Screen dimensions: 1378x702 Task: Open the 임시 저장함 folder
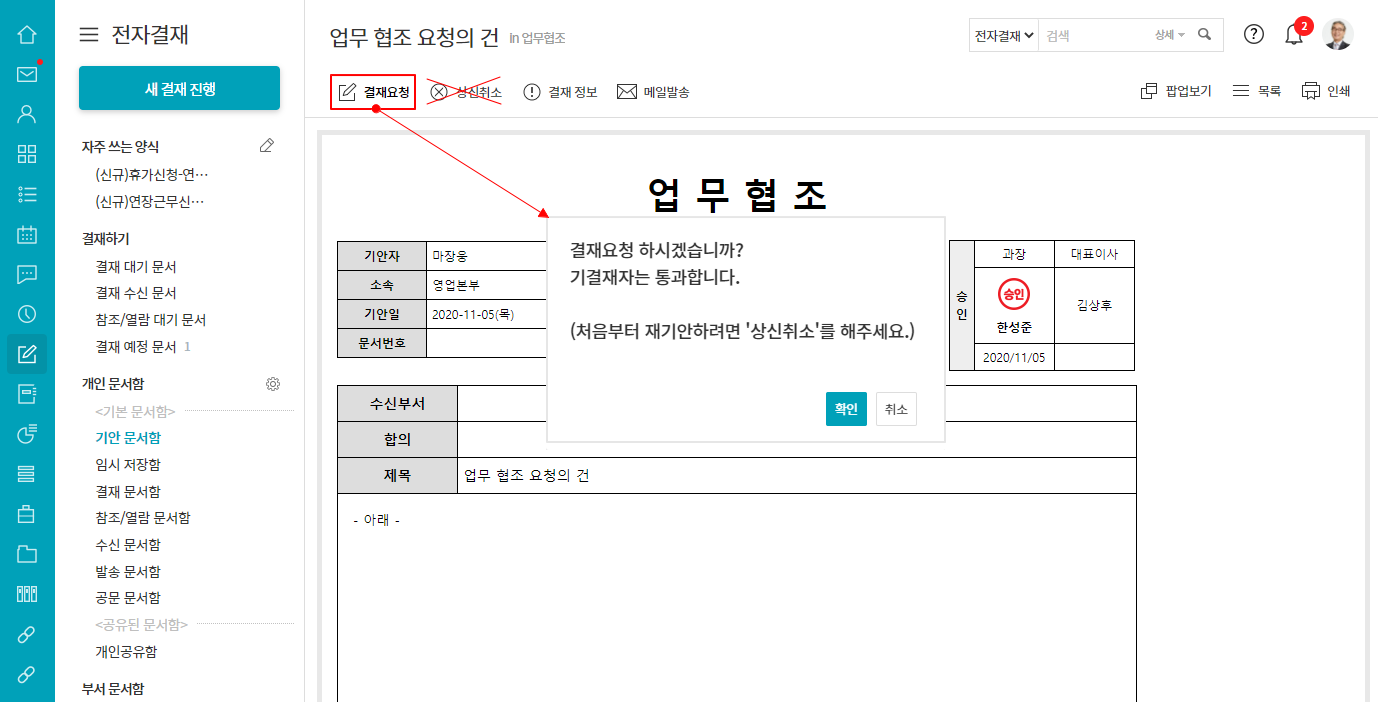click(128, 464)
